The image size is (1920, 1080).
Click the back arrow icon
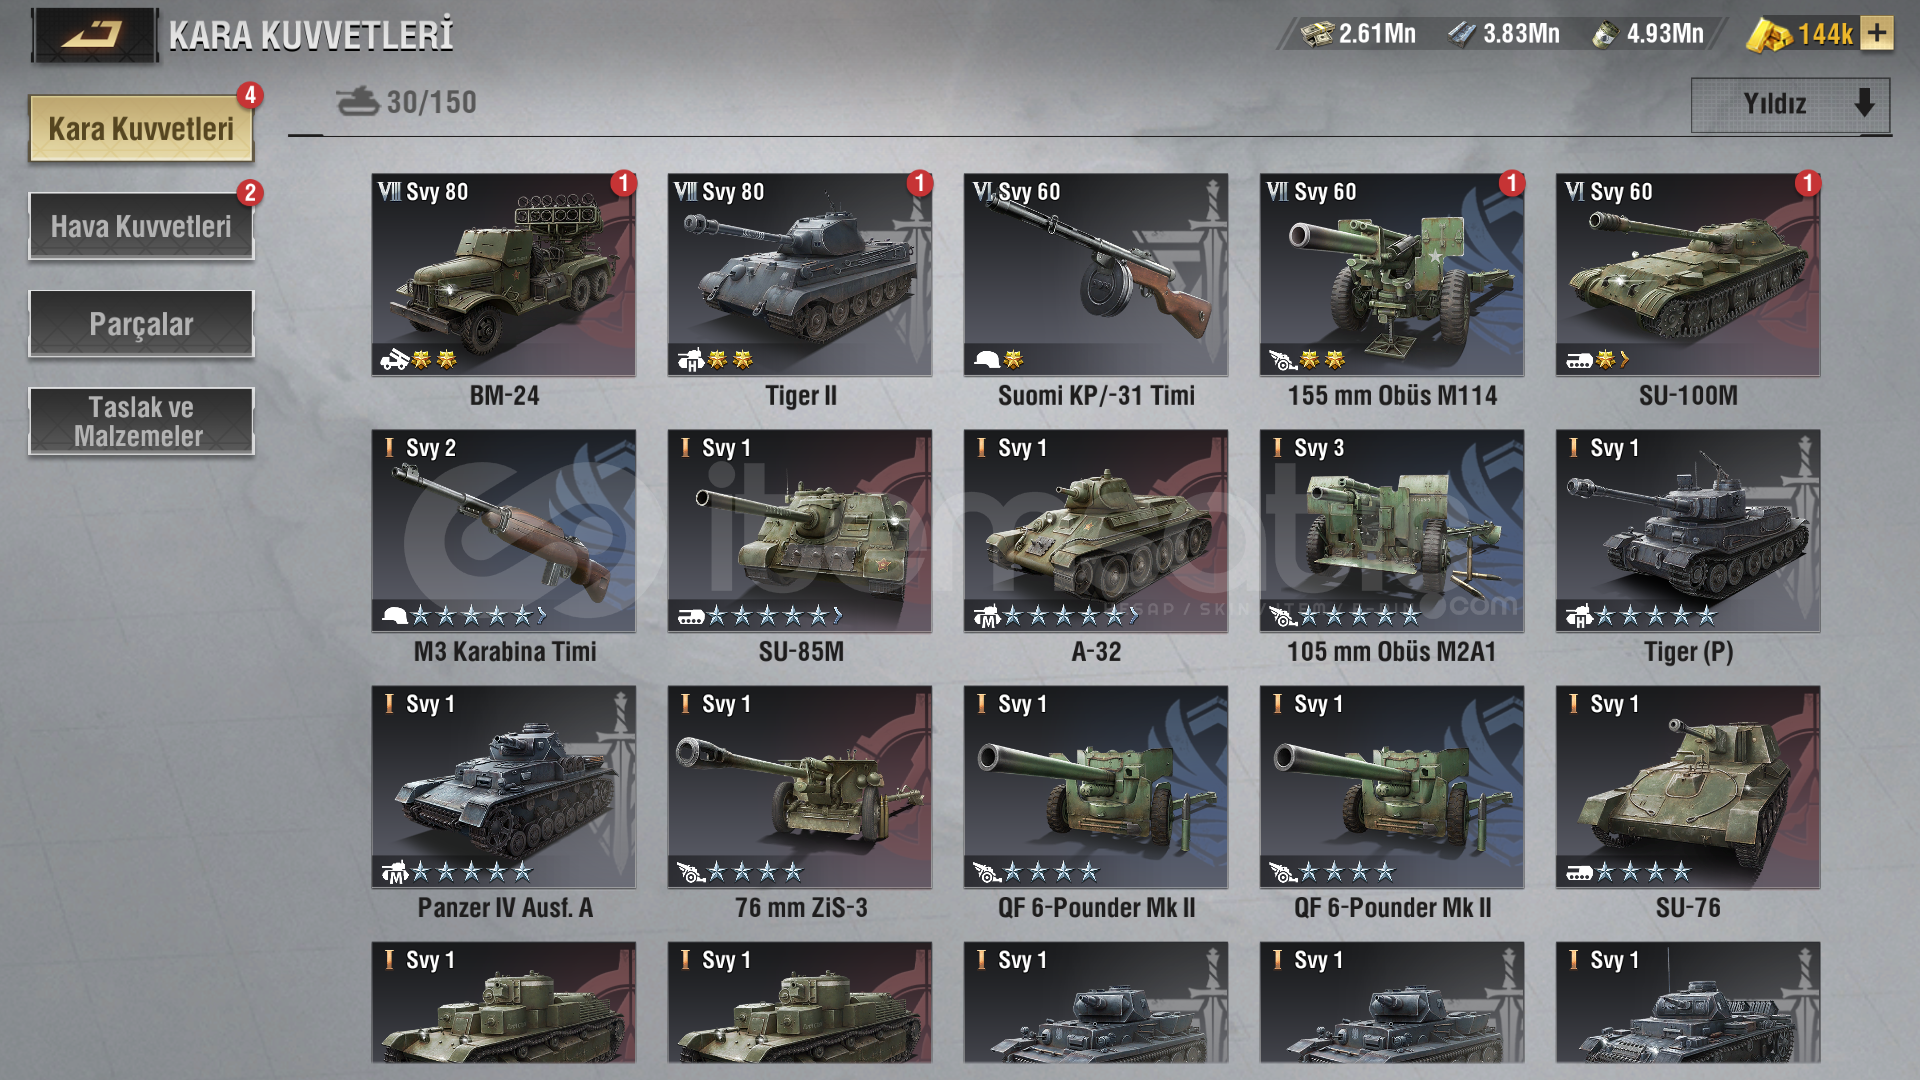point(93,35)
